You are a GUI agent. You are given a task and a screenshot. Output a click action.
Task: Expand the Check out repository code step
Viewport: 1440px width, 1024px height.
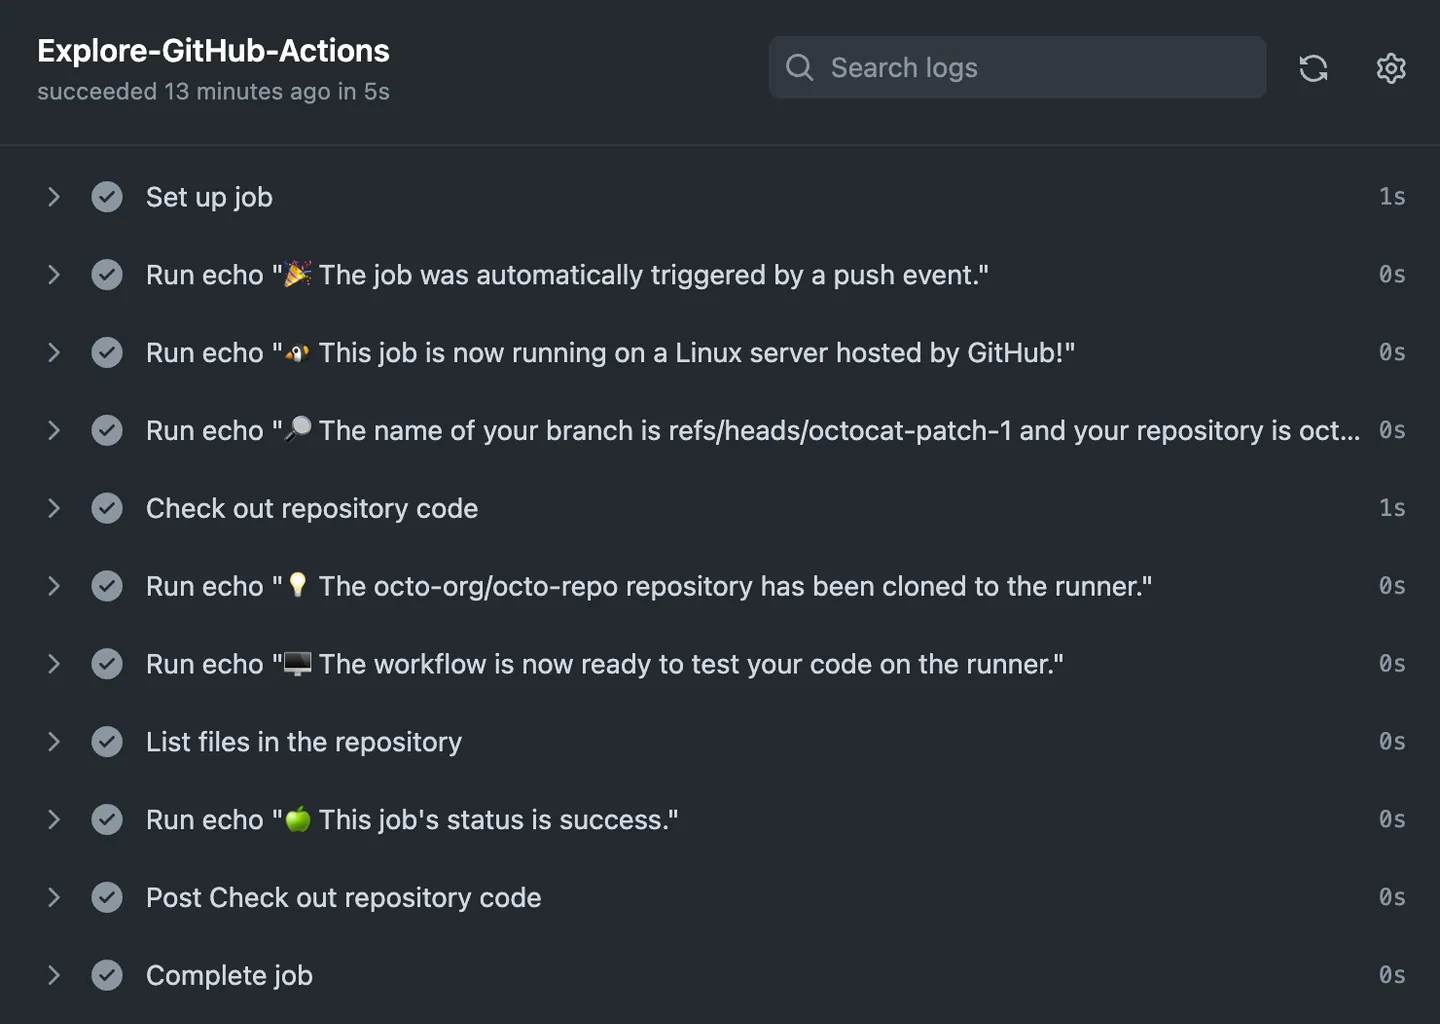[54, 508]
